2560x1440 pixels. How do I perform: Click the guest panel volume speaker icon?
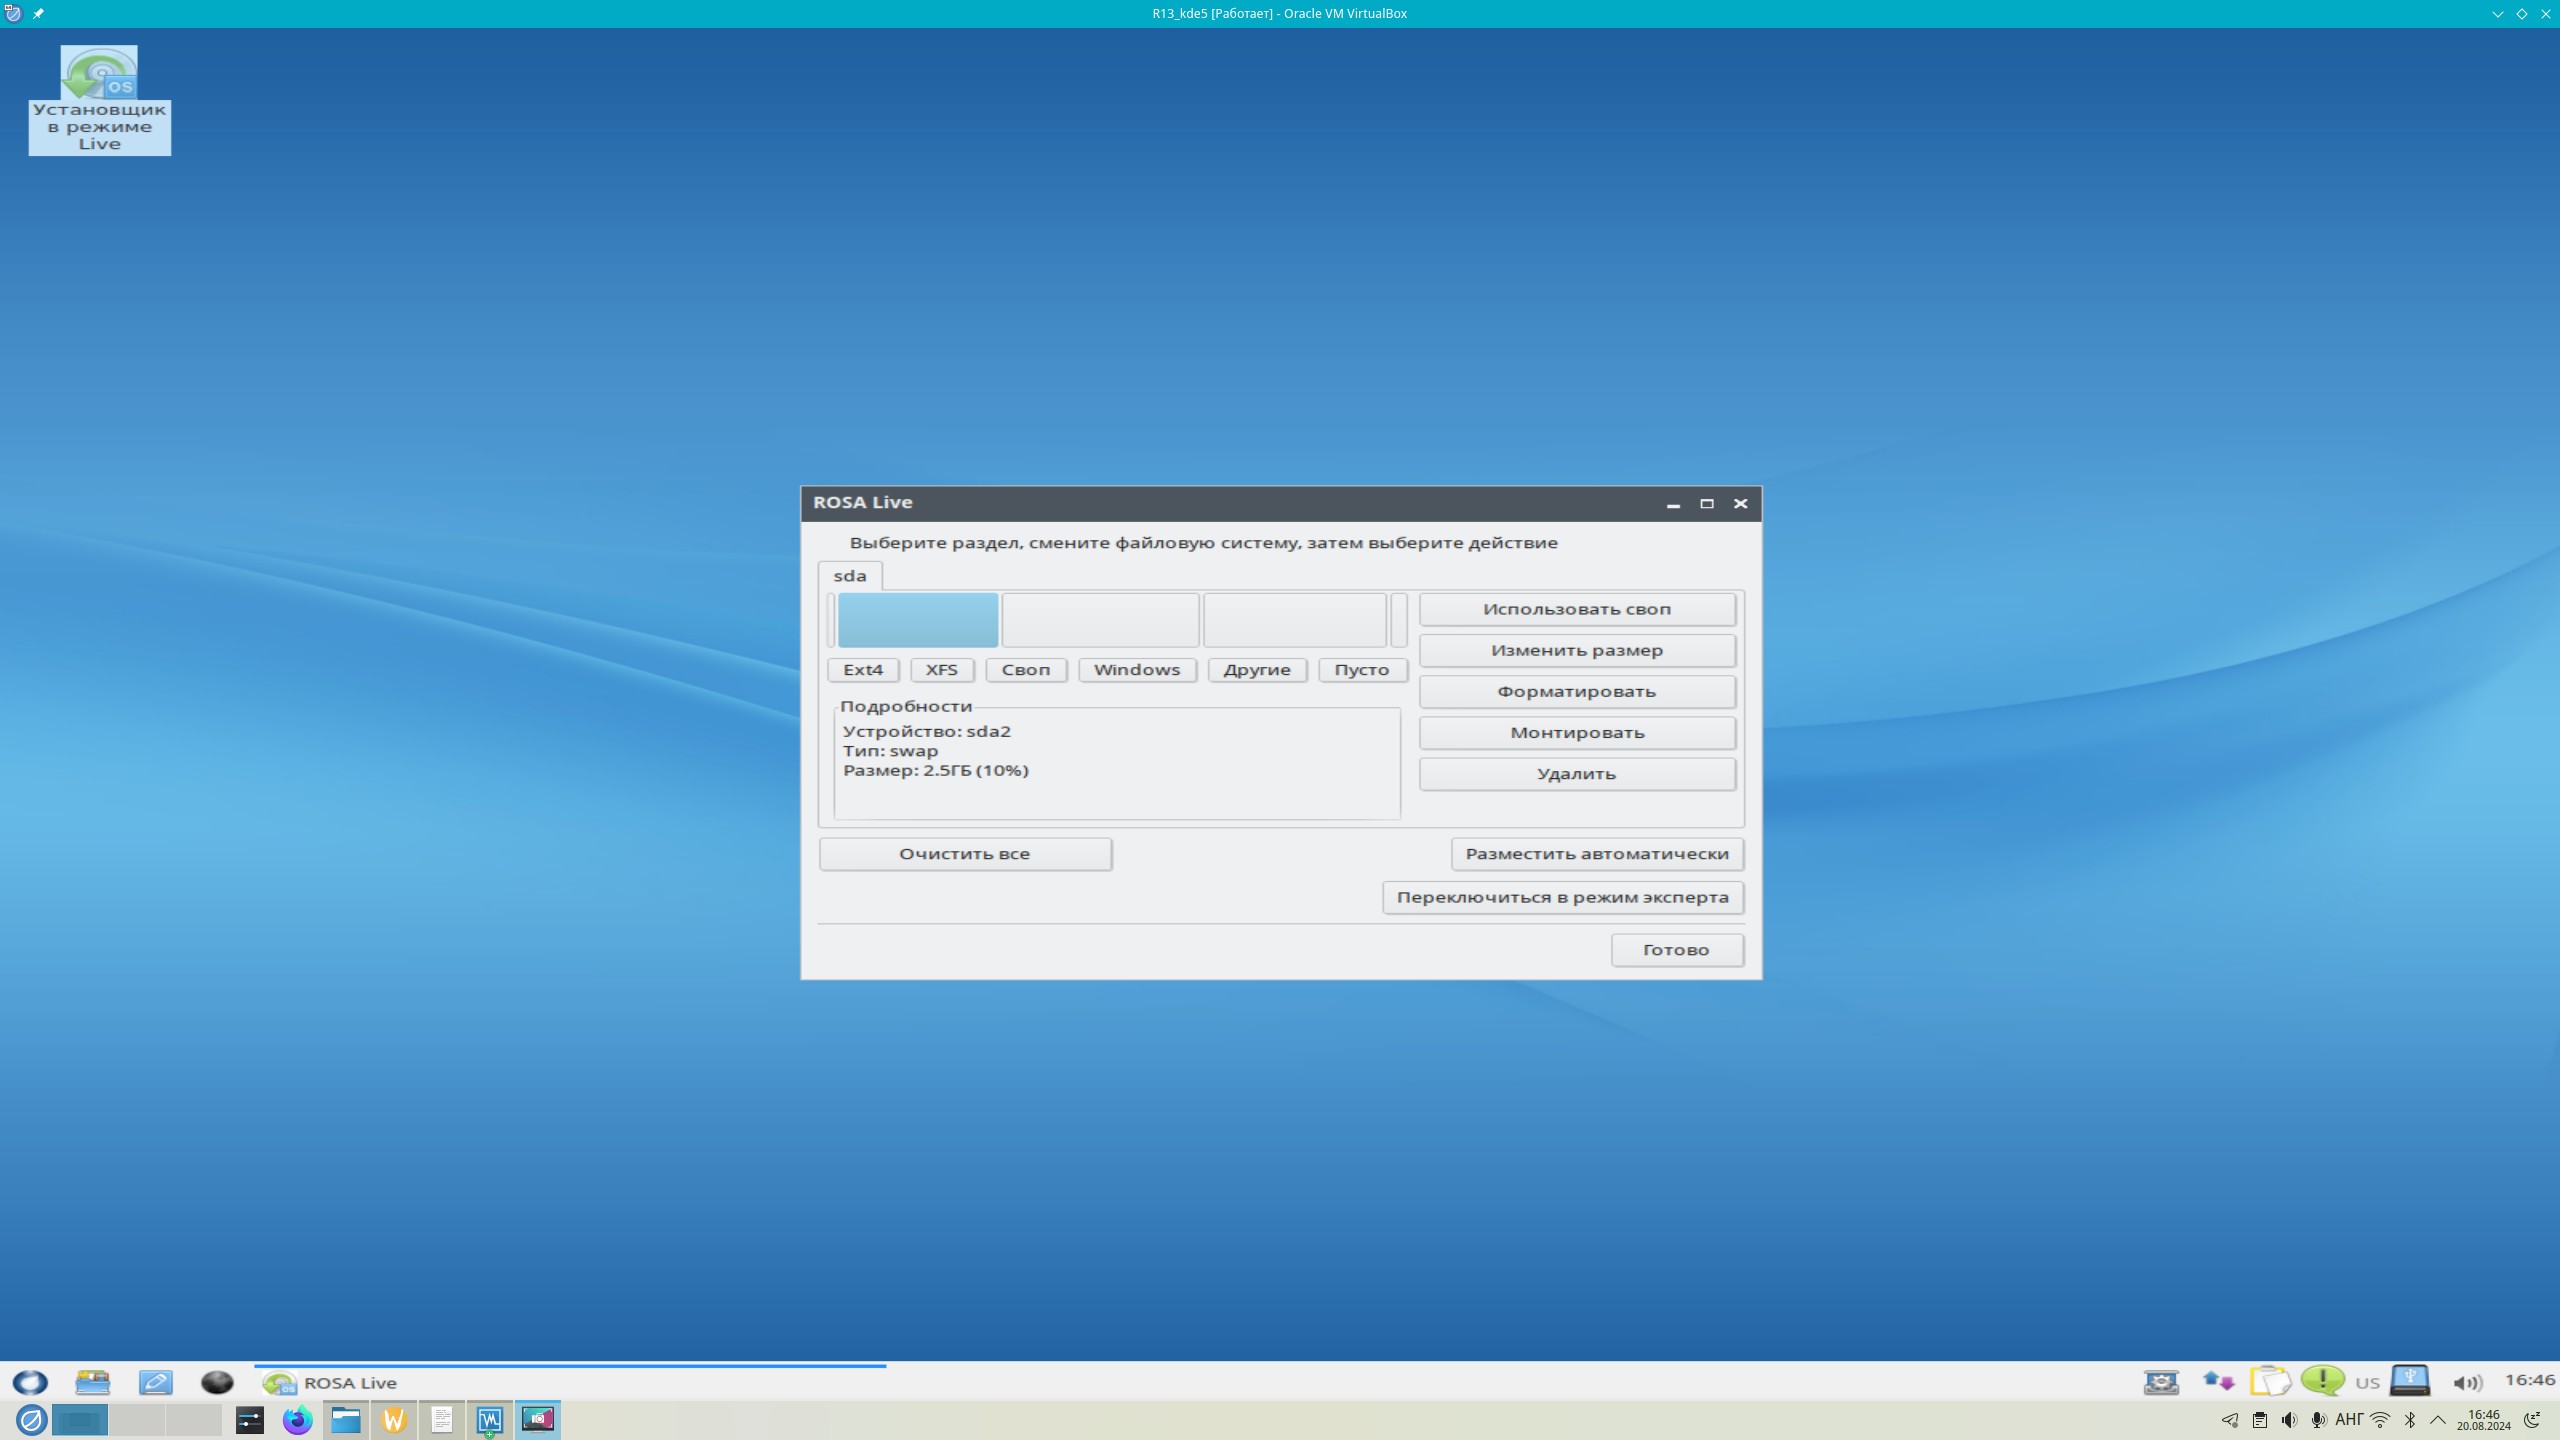click(2467, 1383)
